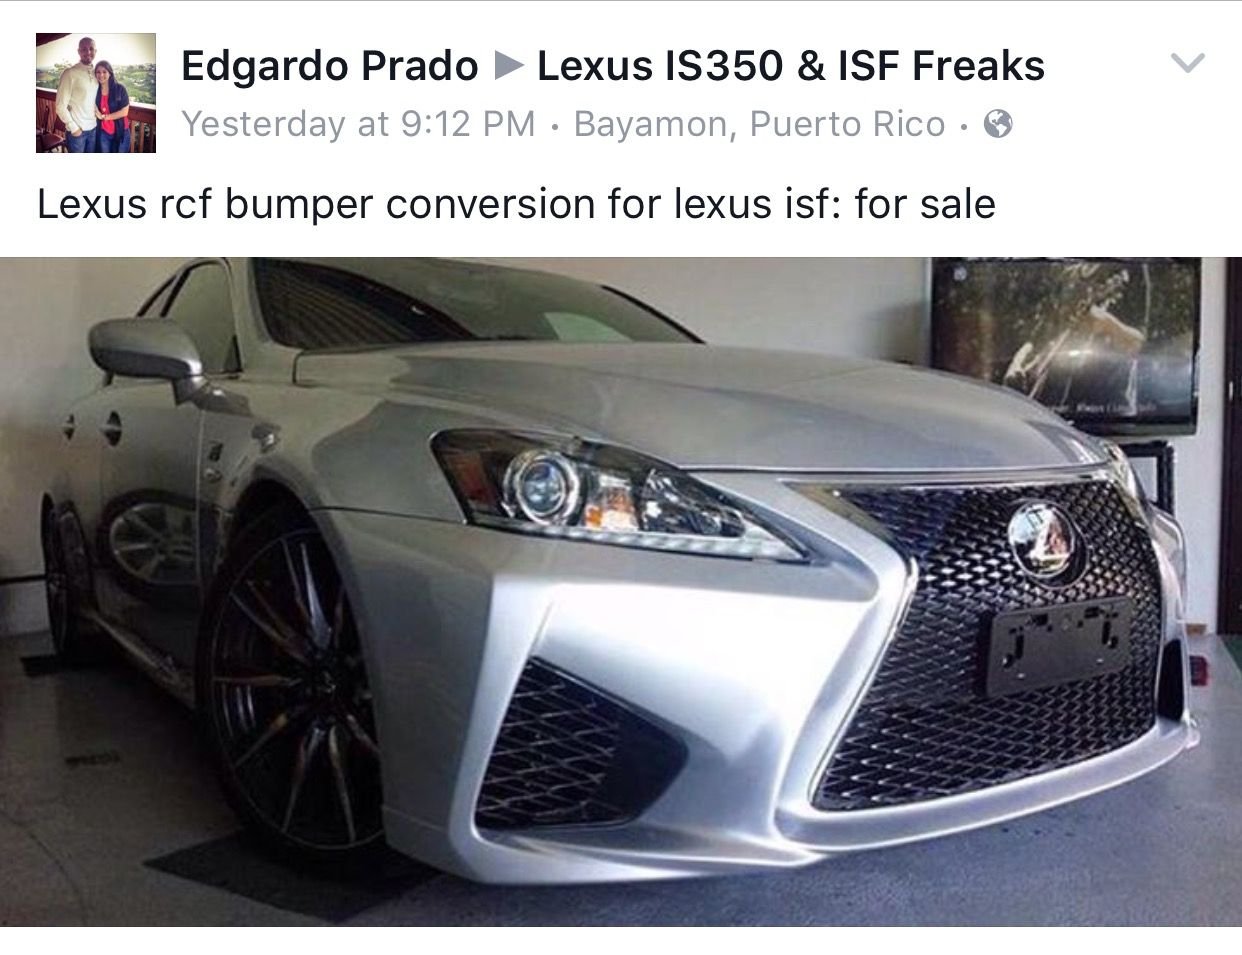Open the silver Lexus photo in full view

621,591
